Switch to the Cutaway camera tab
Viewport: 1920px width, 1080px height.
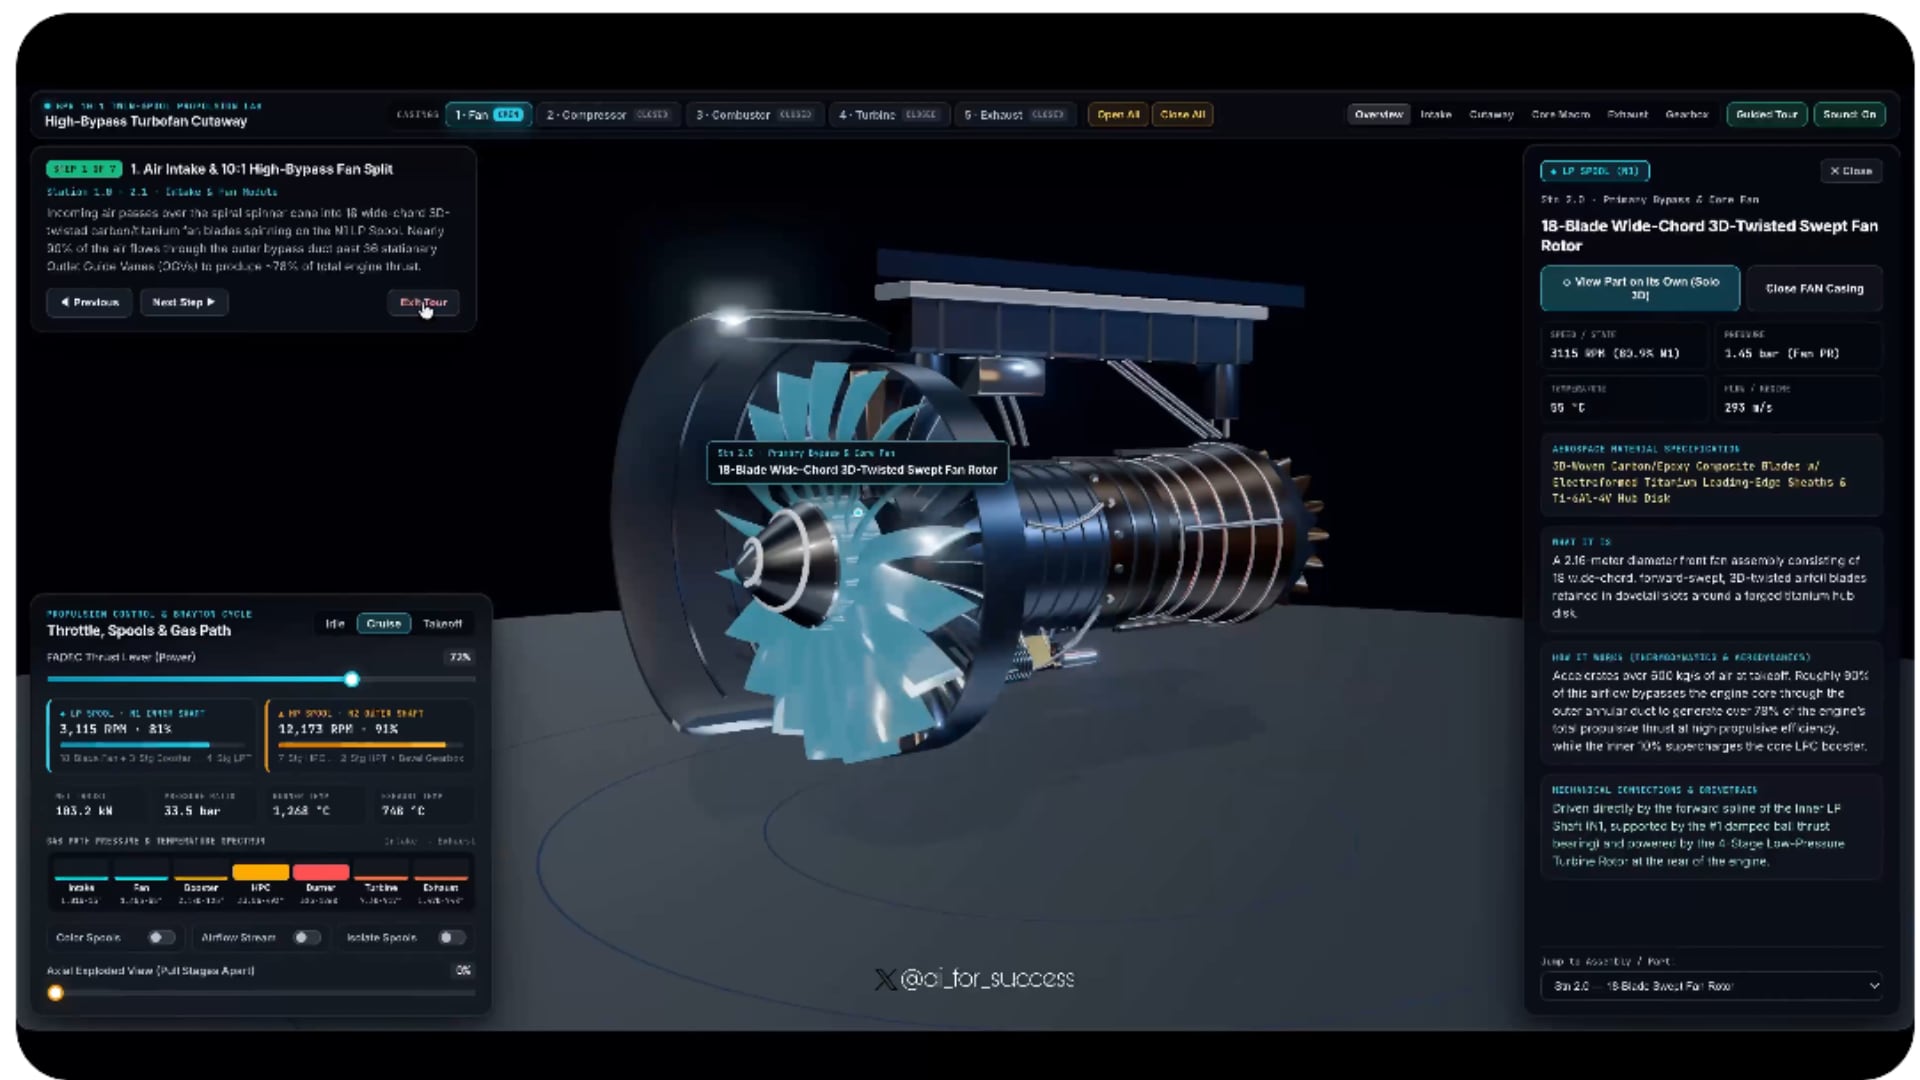(x=1491, y=115)
